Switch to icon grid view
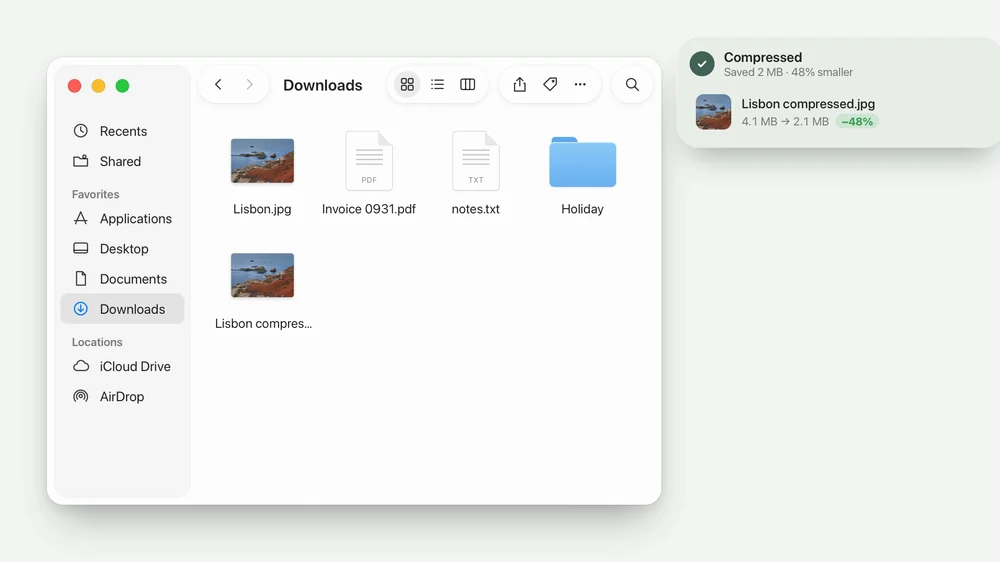The image size is (1000, 562). pyautogui.click(x=407, y=84)
